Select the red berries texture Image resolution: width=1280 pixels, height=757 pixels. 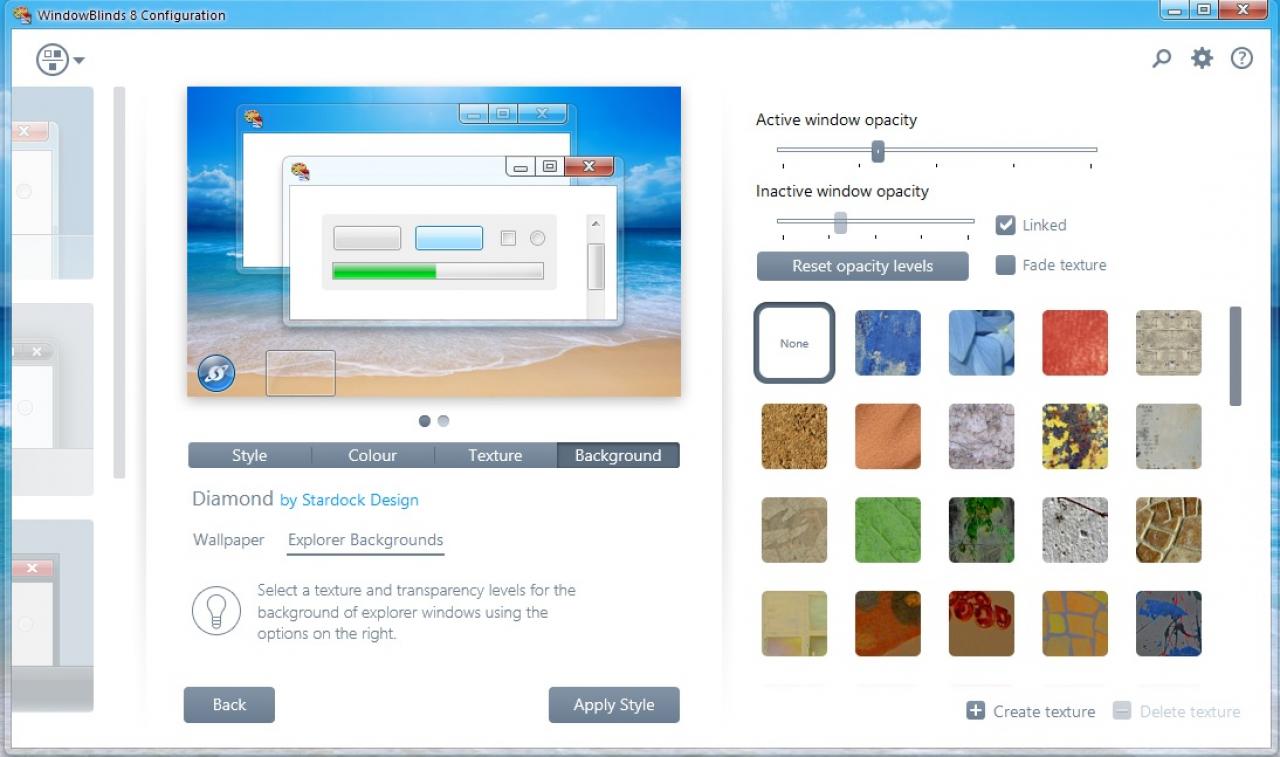click(981, 623)
